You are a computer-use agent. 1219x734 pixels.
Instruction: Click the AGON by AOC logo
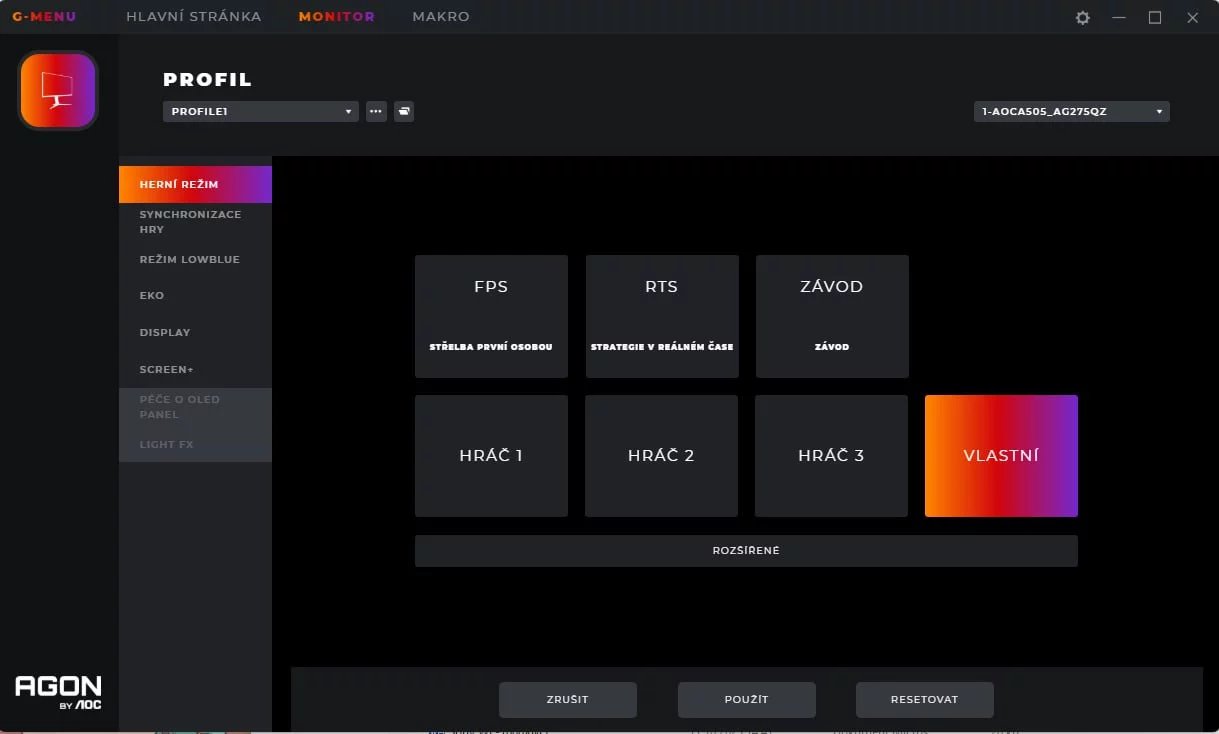click(58, 690)
